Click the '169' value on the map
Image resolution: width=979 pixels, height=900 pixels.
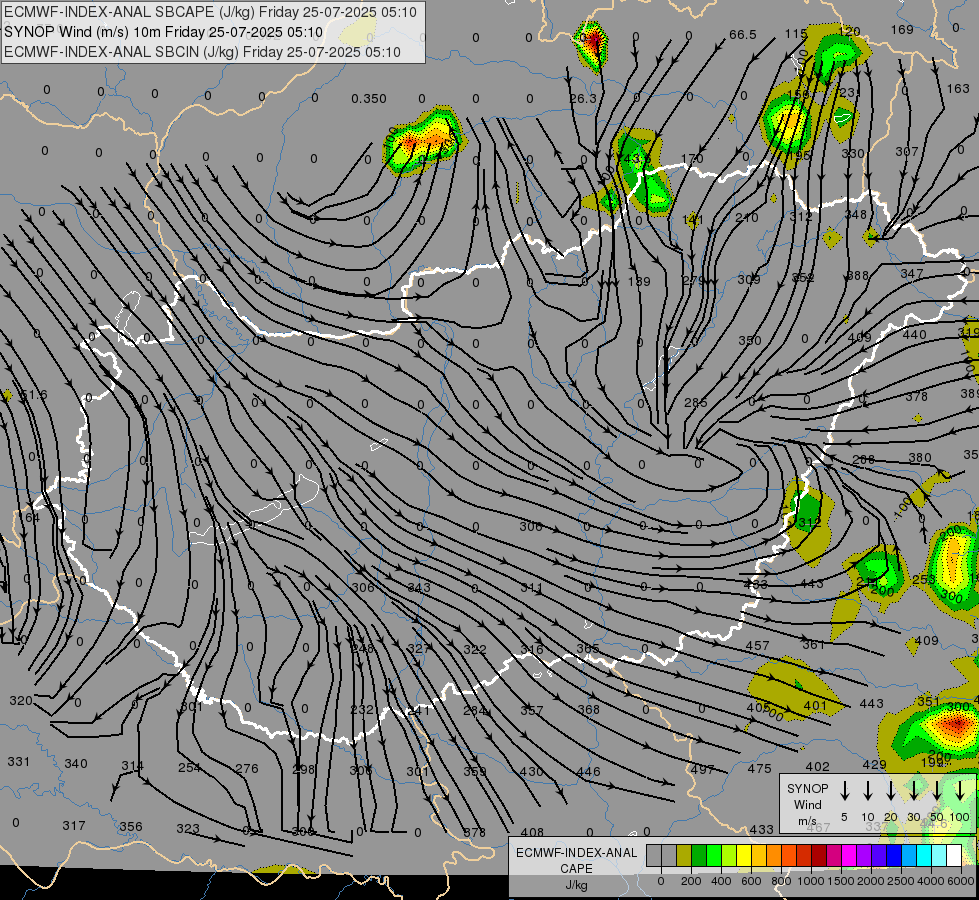(x=902, y=29)
